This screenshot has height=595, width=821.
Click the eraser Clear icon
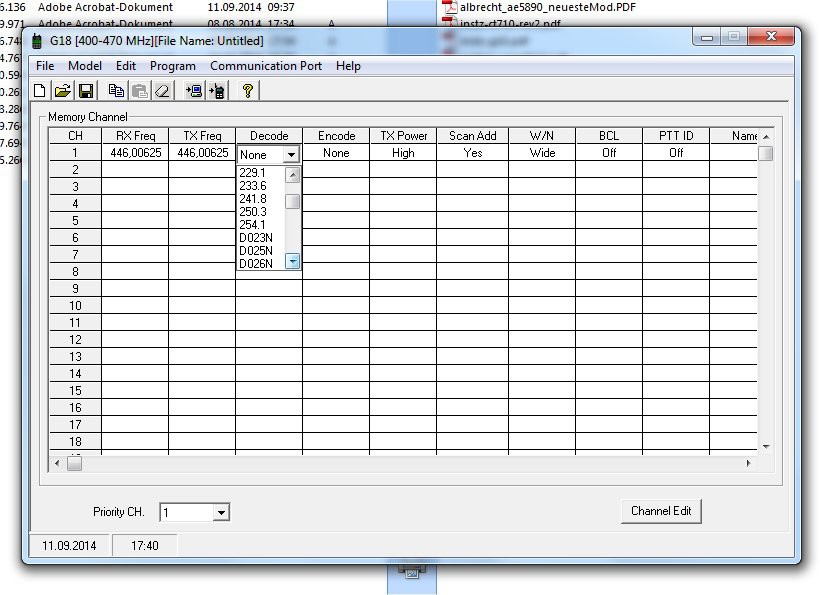tap(162, 91)
